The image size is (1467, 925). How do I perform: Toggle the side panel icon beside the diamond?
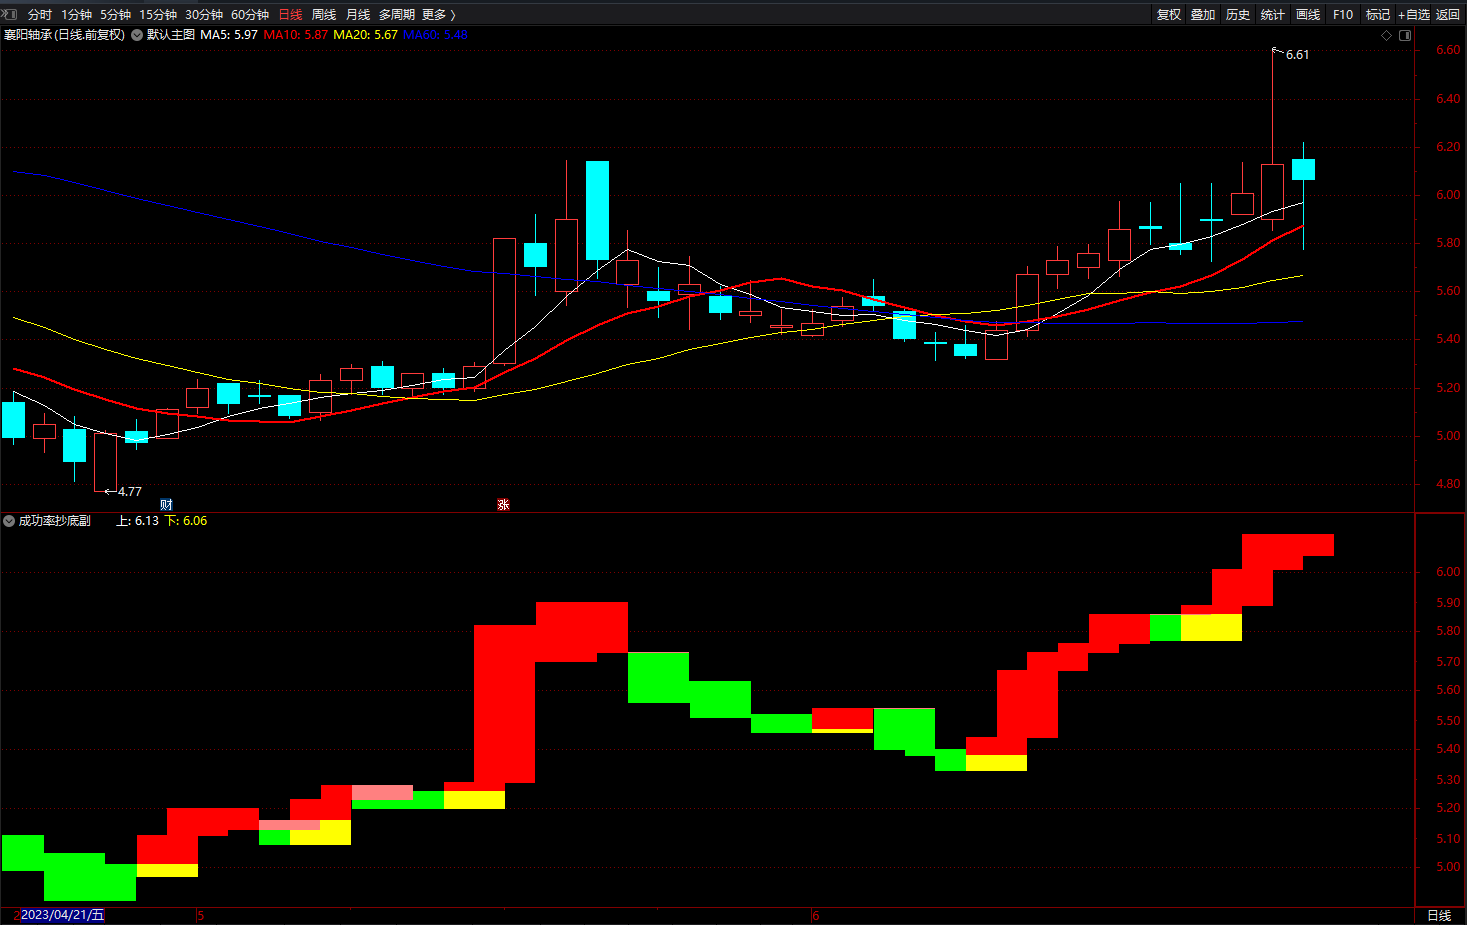pyautogui.click(x=1405, y=35)
